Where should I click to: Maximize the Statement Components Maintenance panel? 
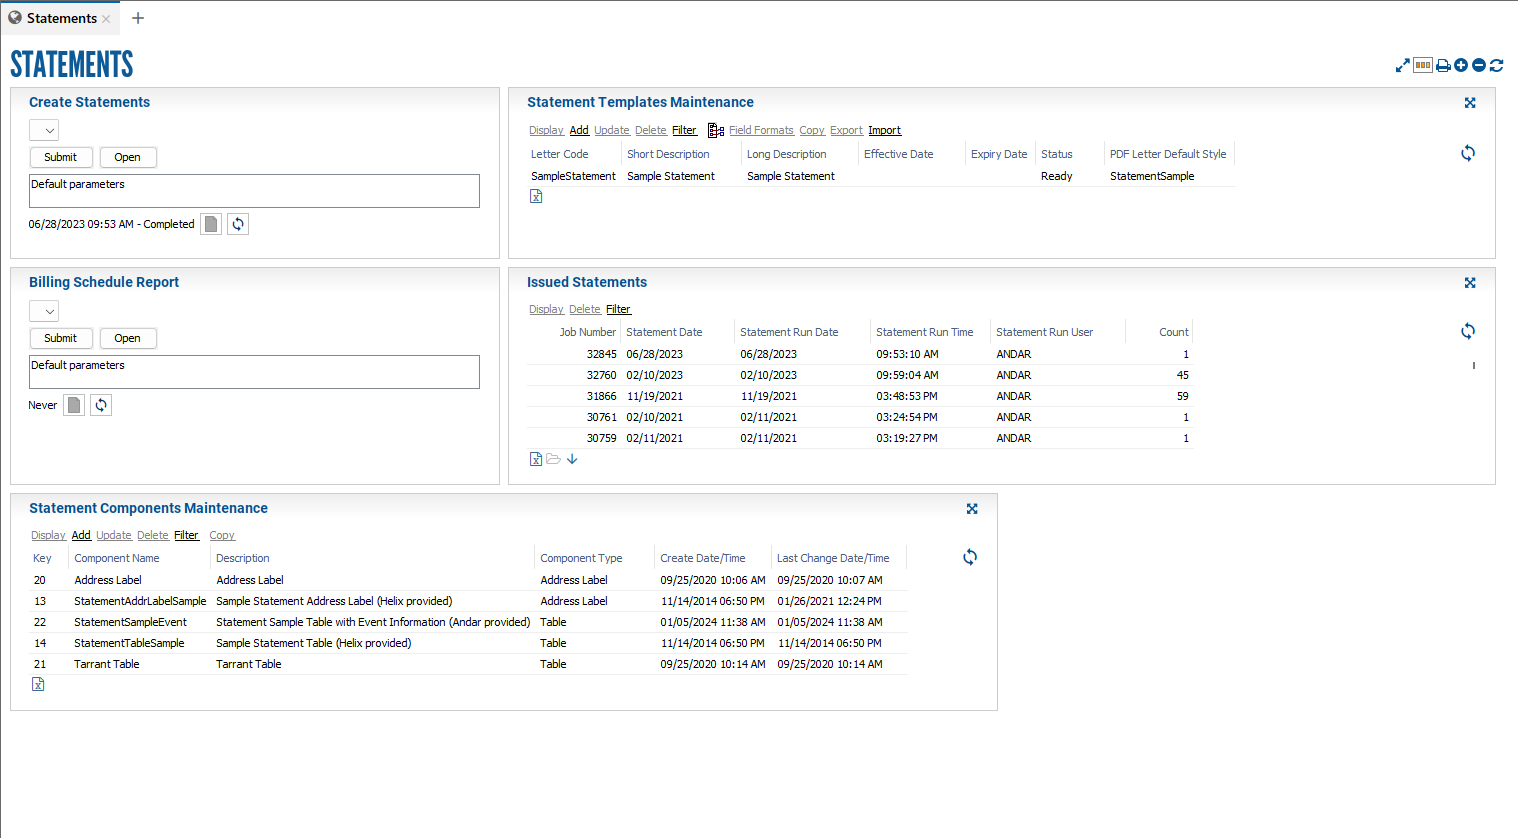tap(972, 508)
